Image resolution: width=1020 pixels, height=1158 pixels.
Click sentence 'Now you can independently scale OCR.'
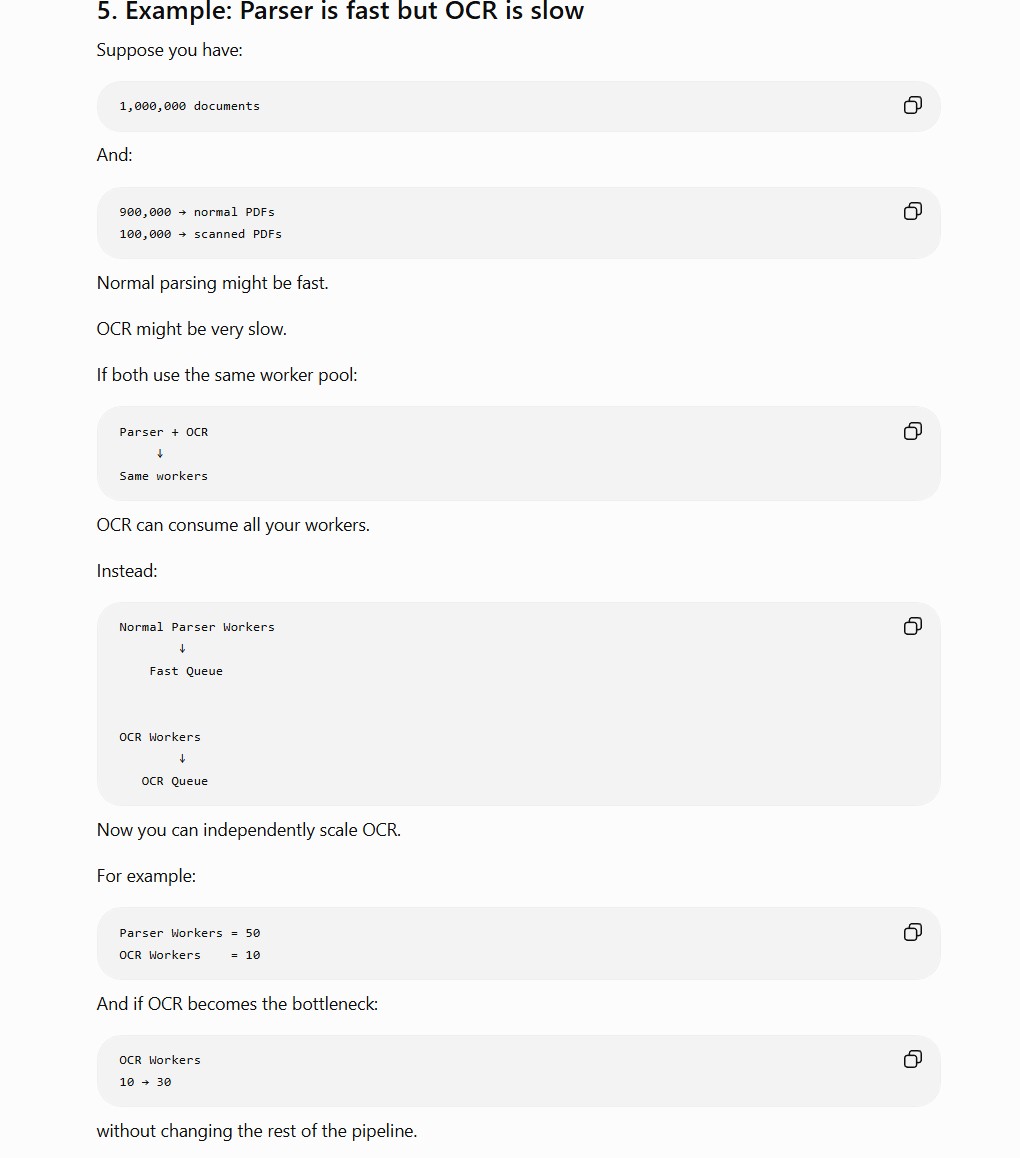click(x=249, y=830)
